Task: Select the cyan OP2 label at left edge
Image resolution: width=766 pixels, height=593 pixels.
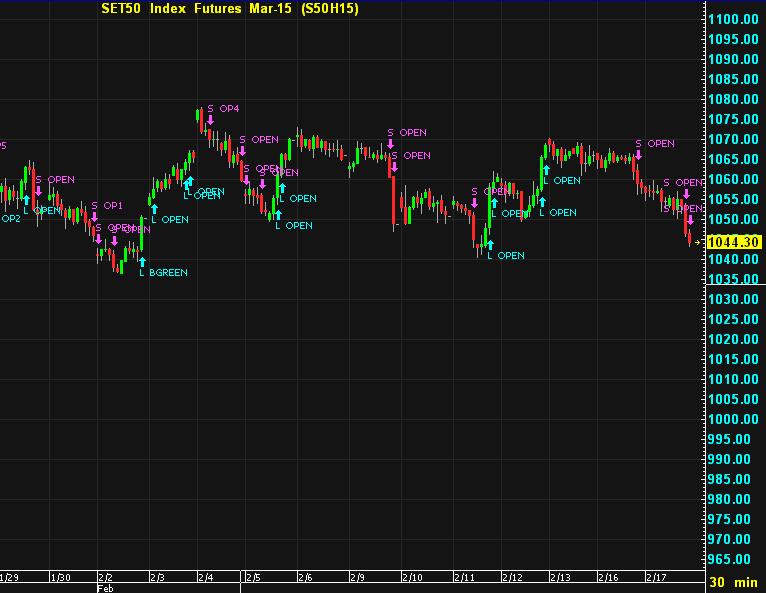Action: (x=10, y=218)
